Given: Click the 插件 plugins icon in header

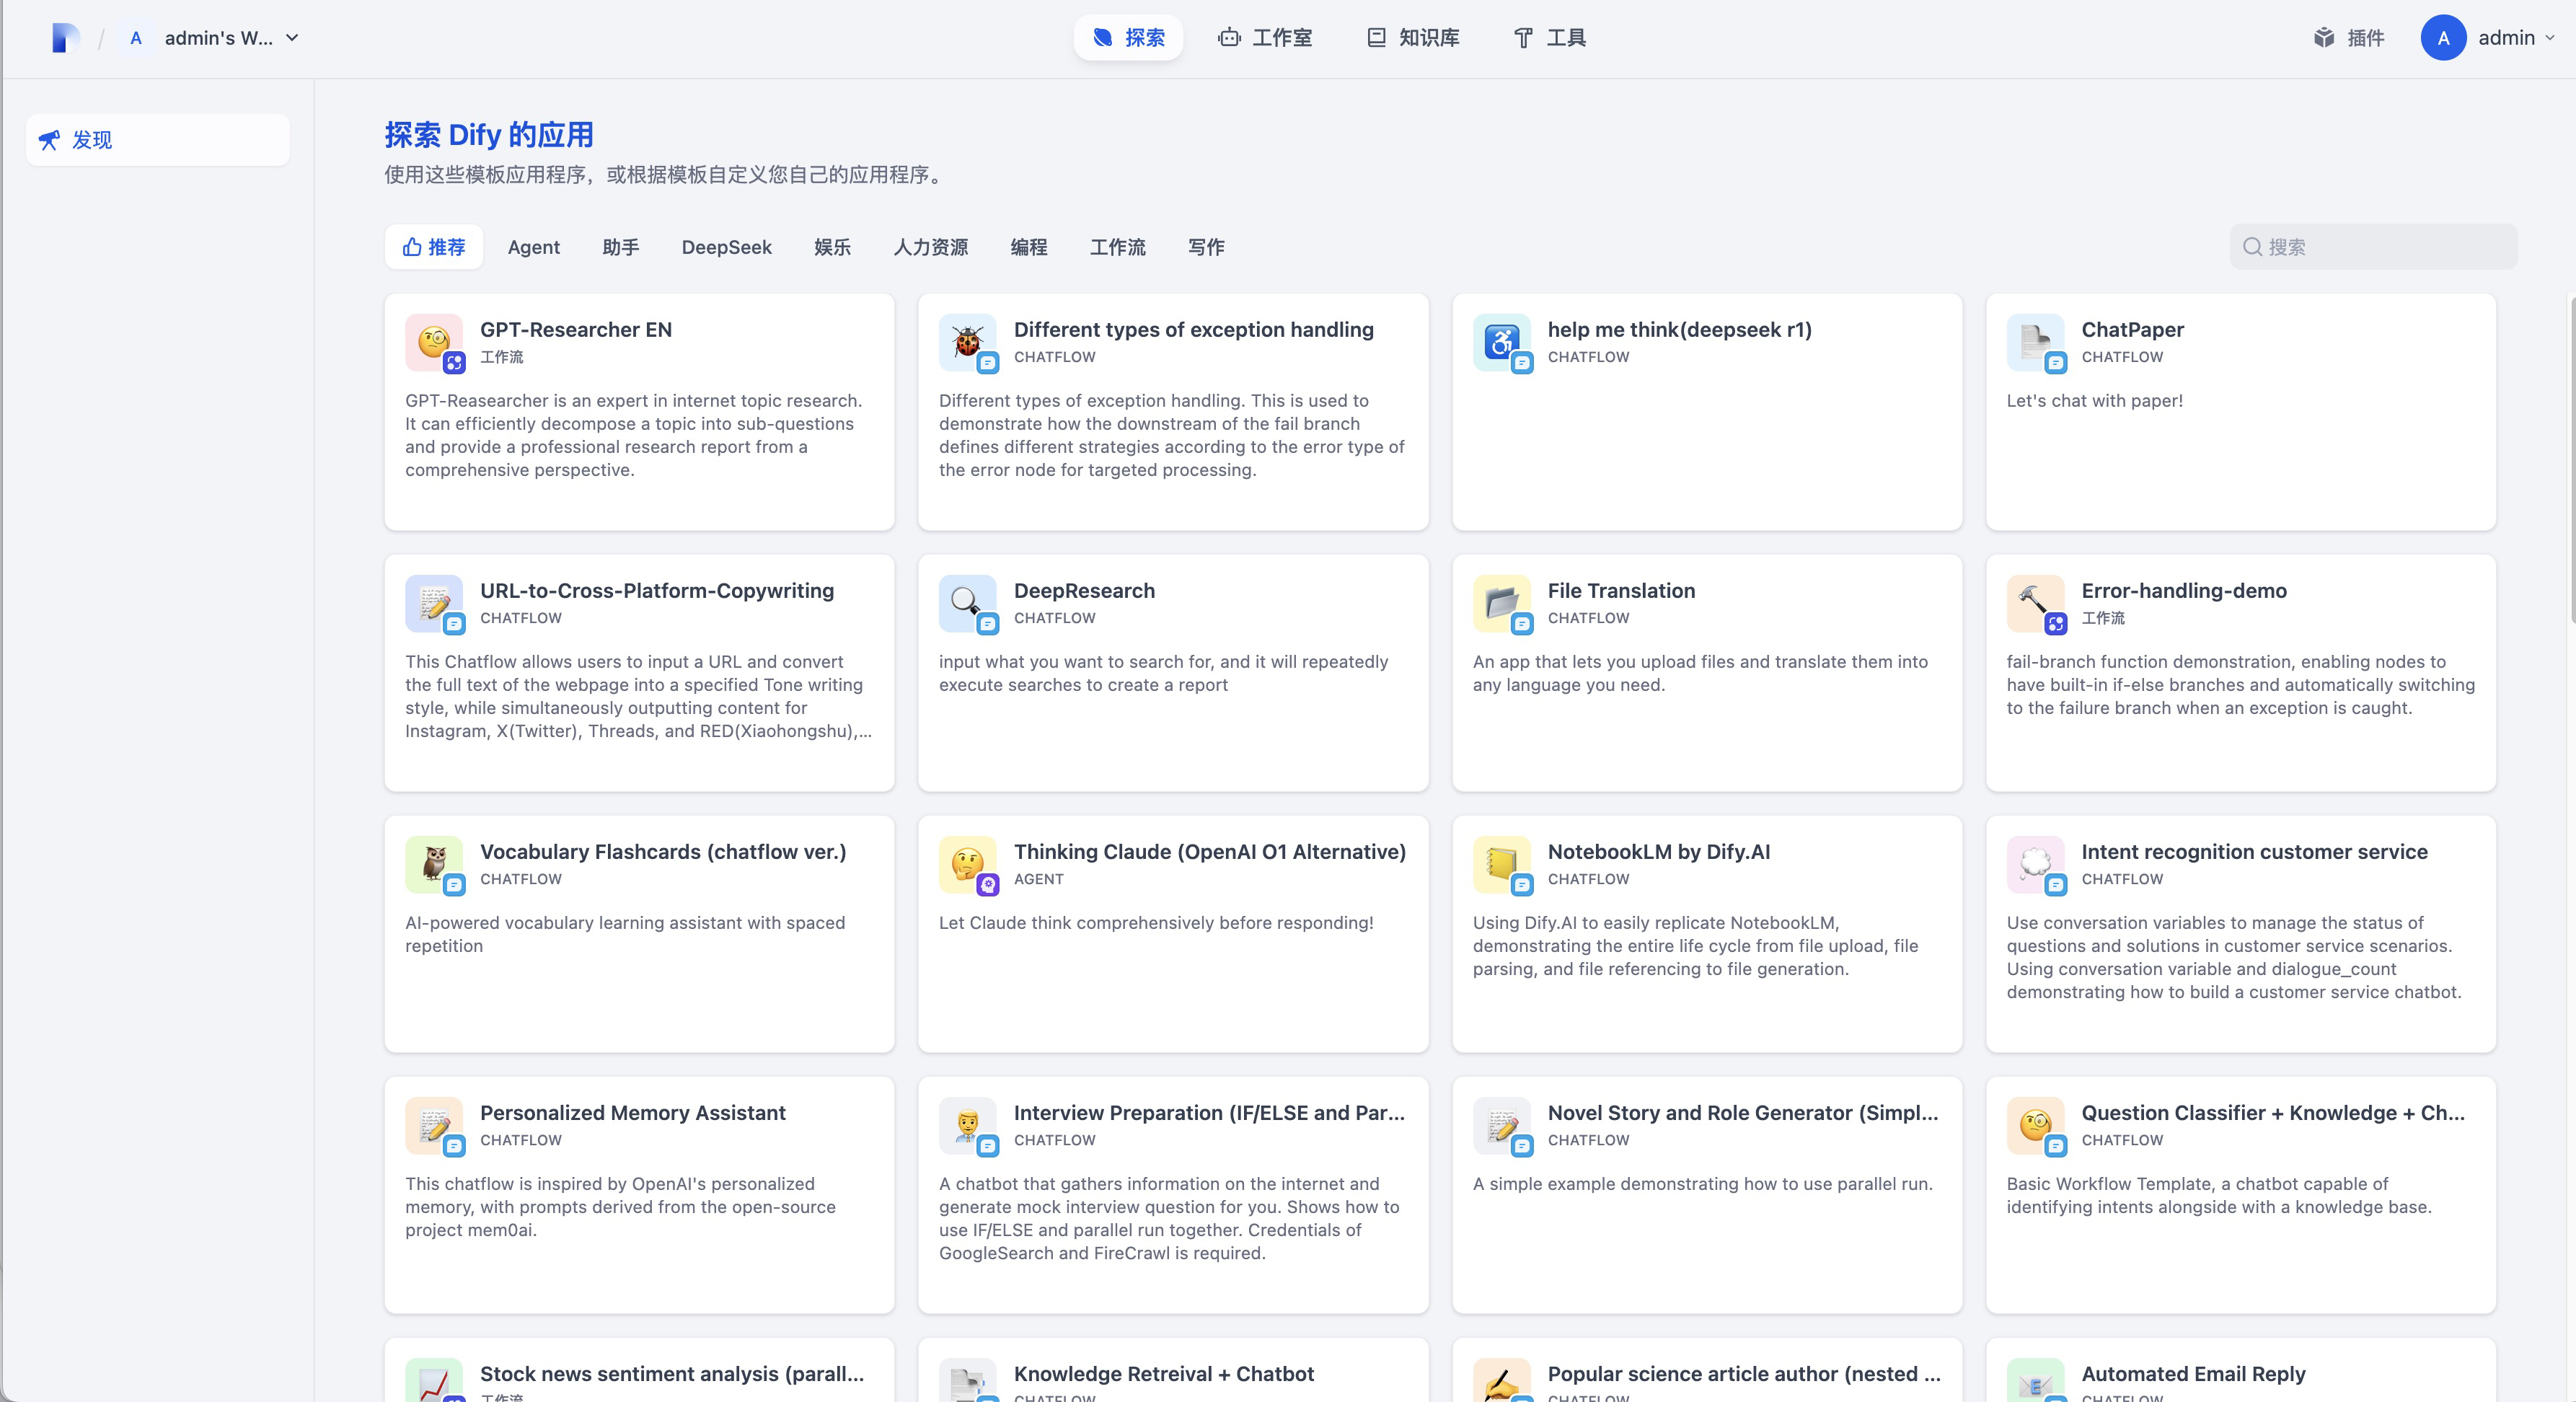Looking at the screenshot, I should (2324, 38).
